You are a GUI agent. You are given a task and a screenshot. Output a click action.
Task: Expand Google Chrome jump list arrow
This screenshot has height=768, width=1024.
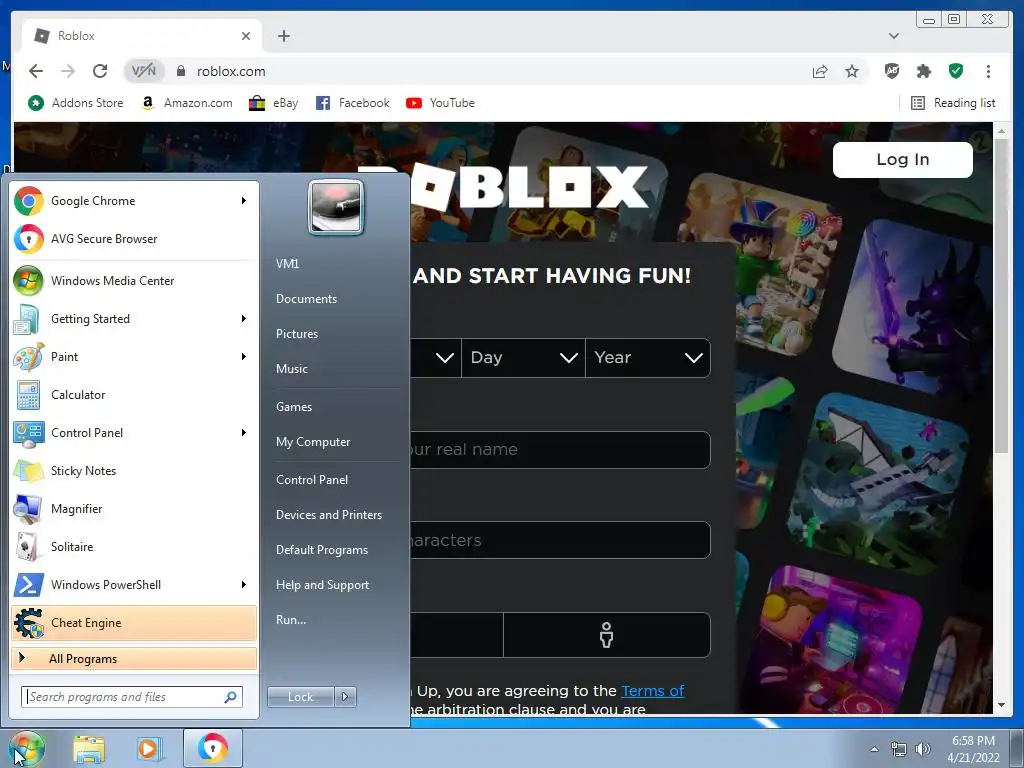244,200
